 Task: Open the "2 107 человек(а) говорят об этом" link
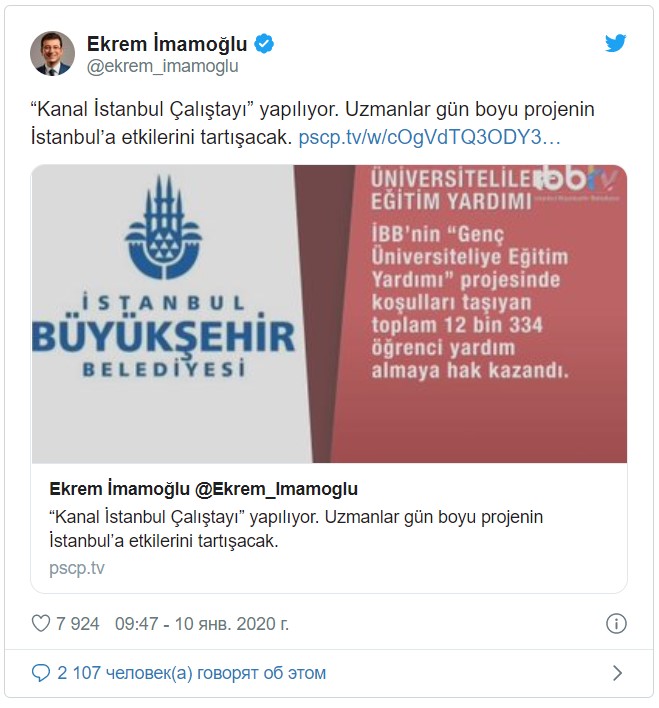tap(192, 673)
